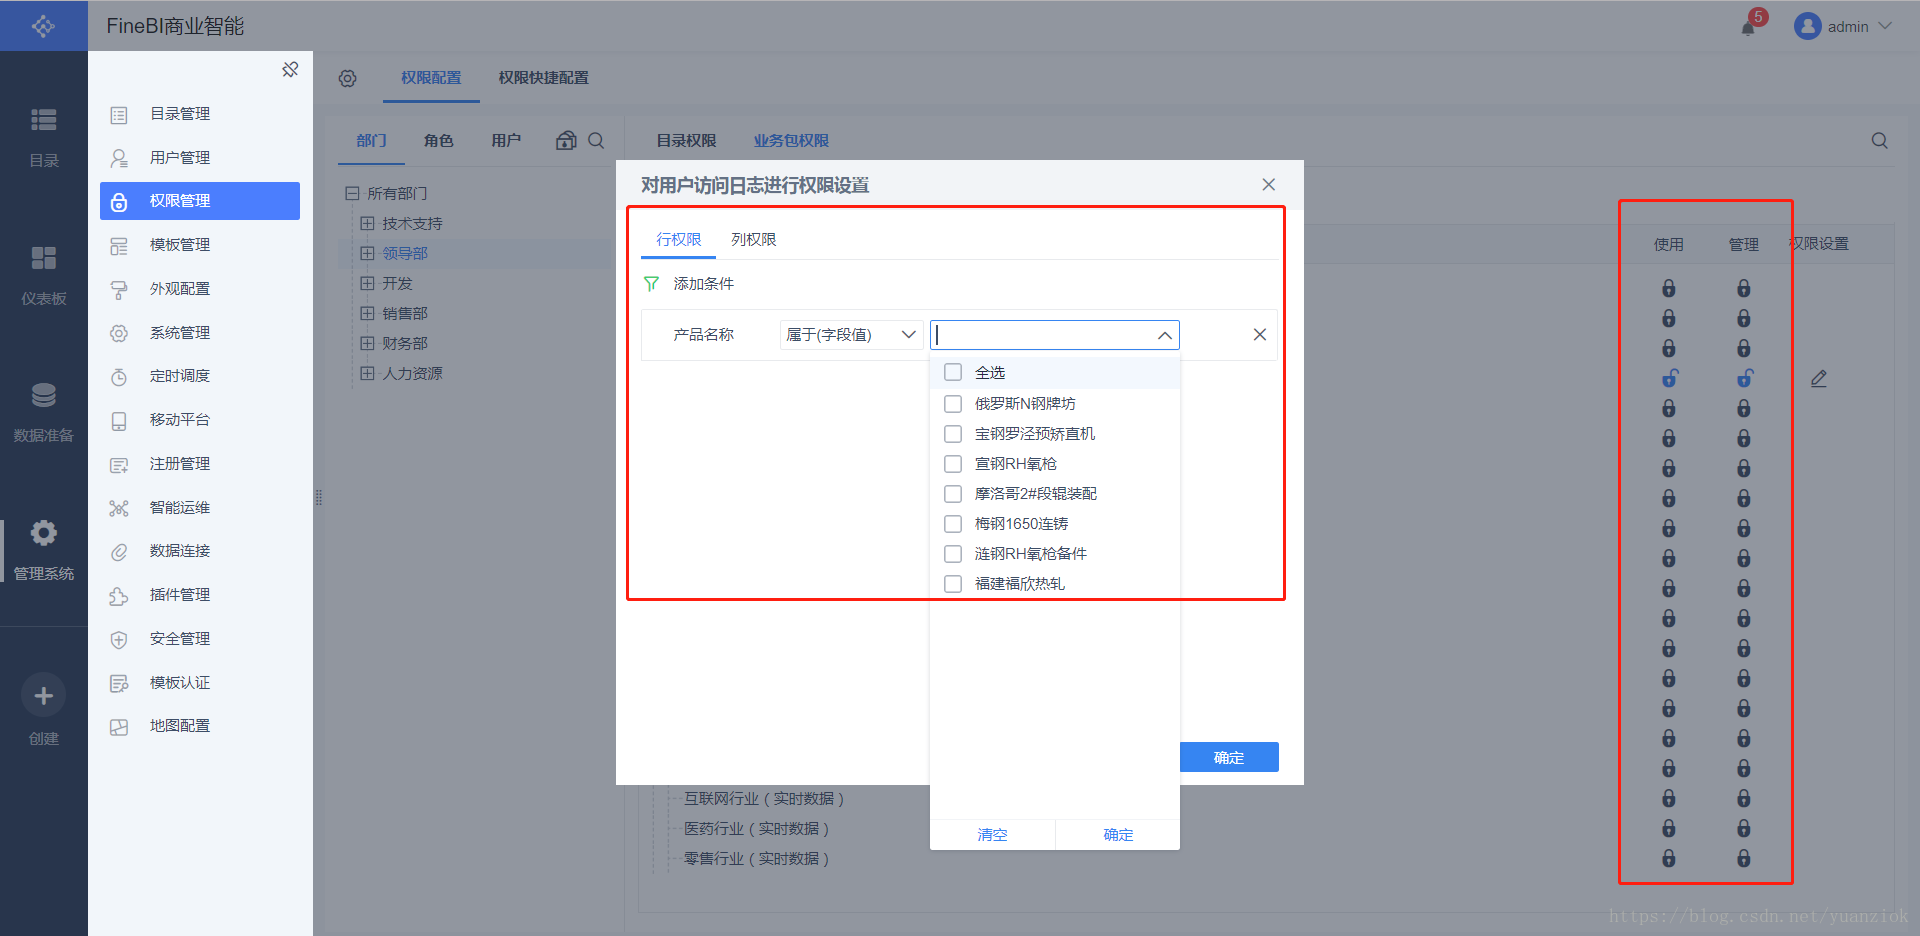Open 智能运维 menu item
This screenshot has width=1920, height=936.
pyautogui.click(x=200, y=508)
